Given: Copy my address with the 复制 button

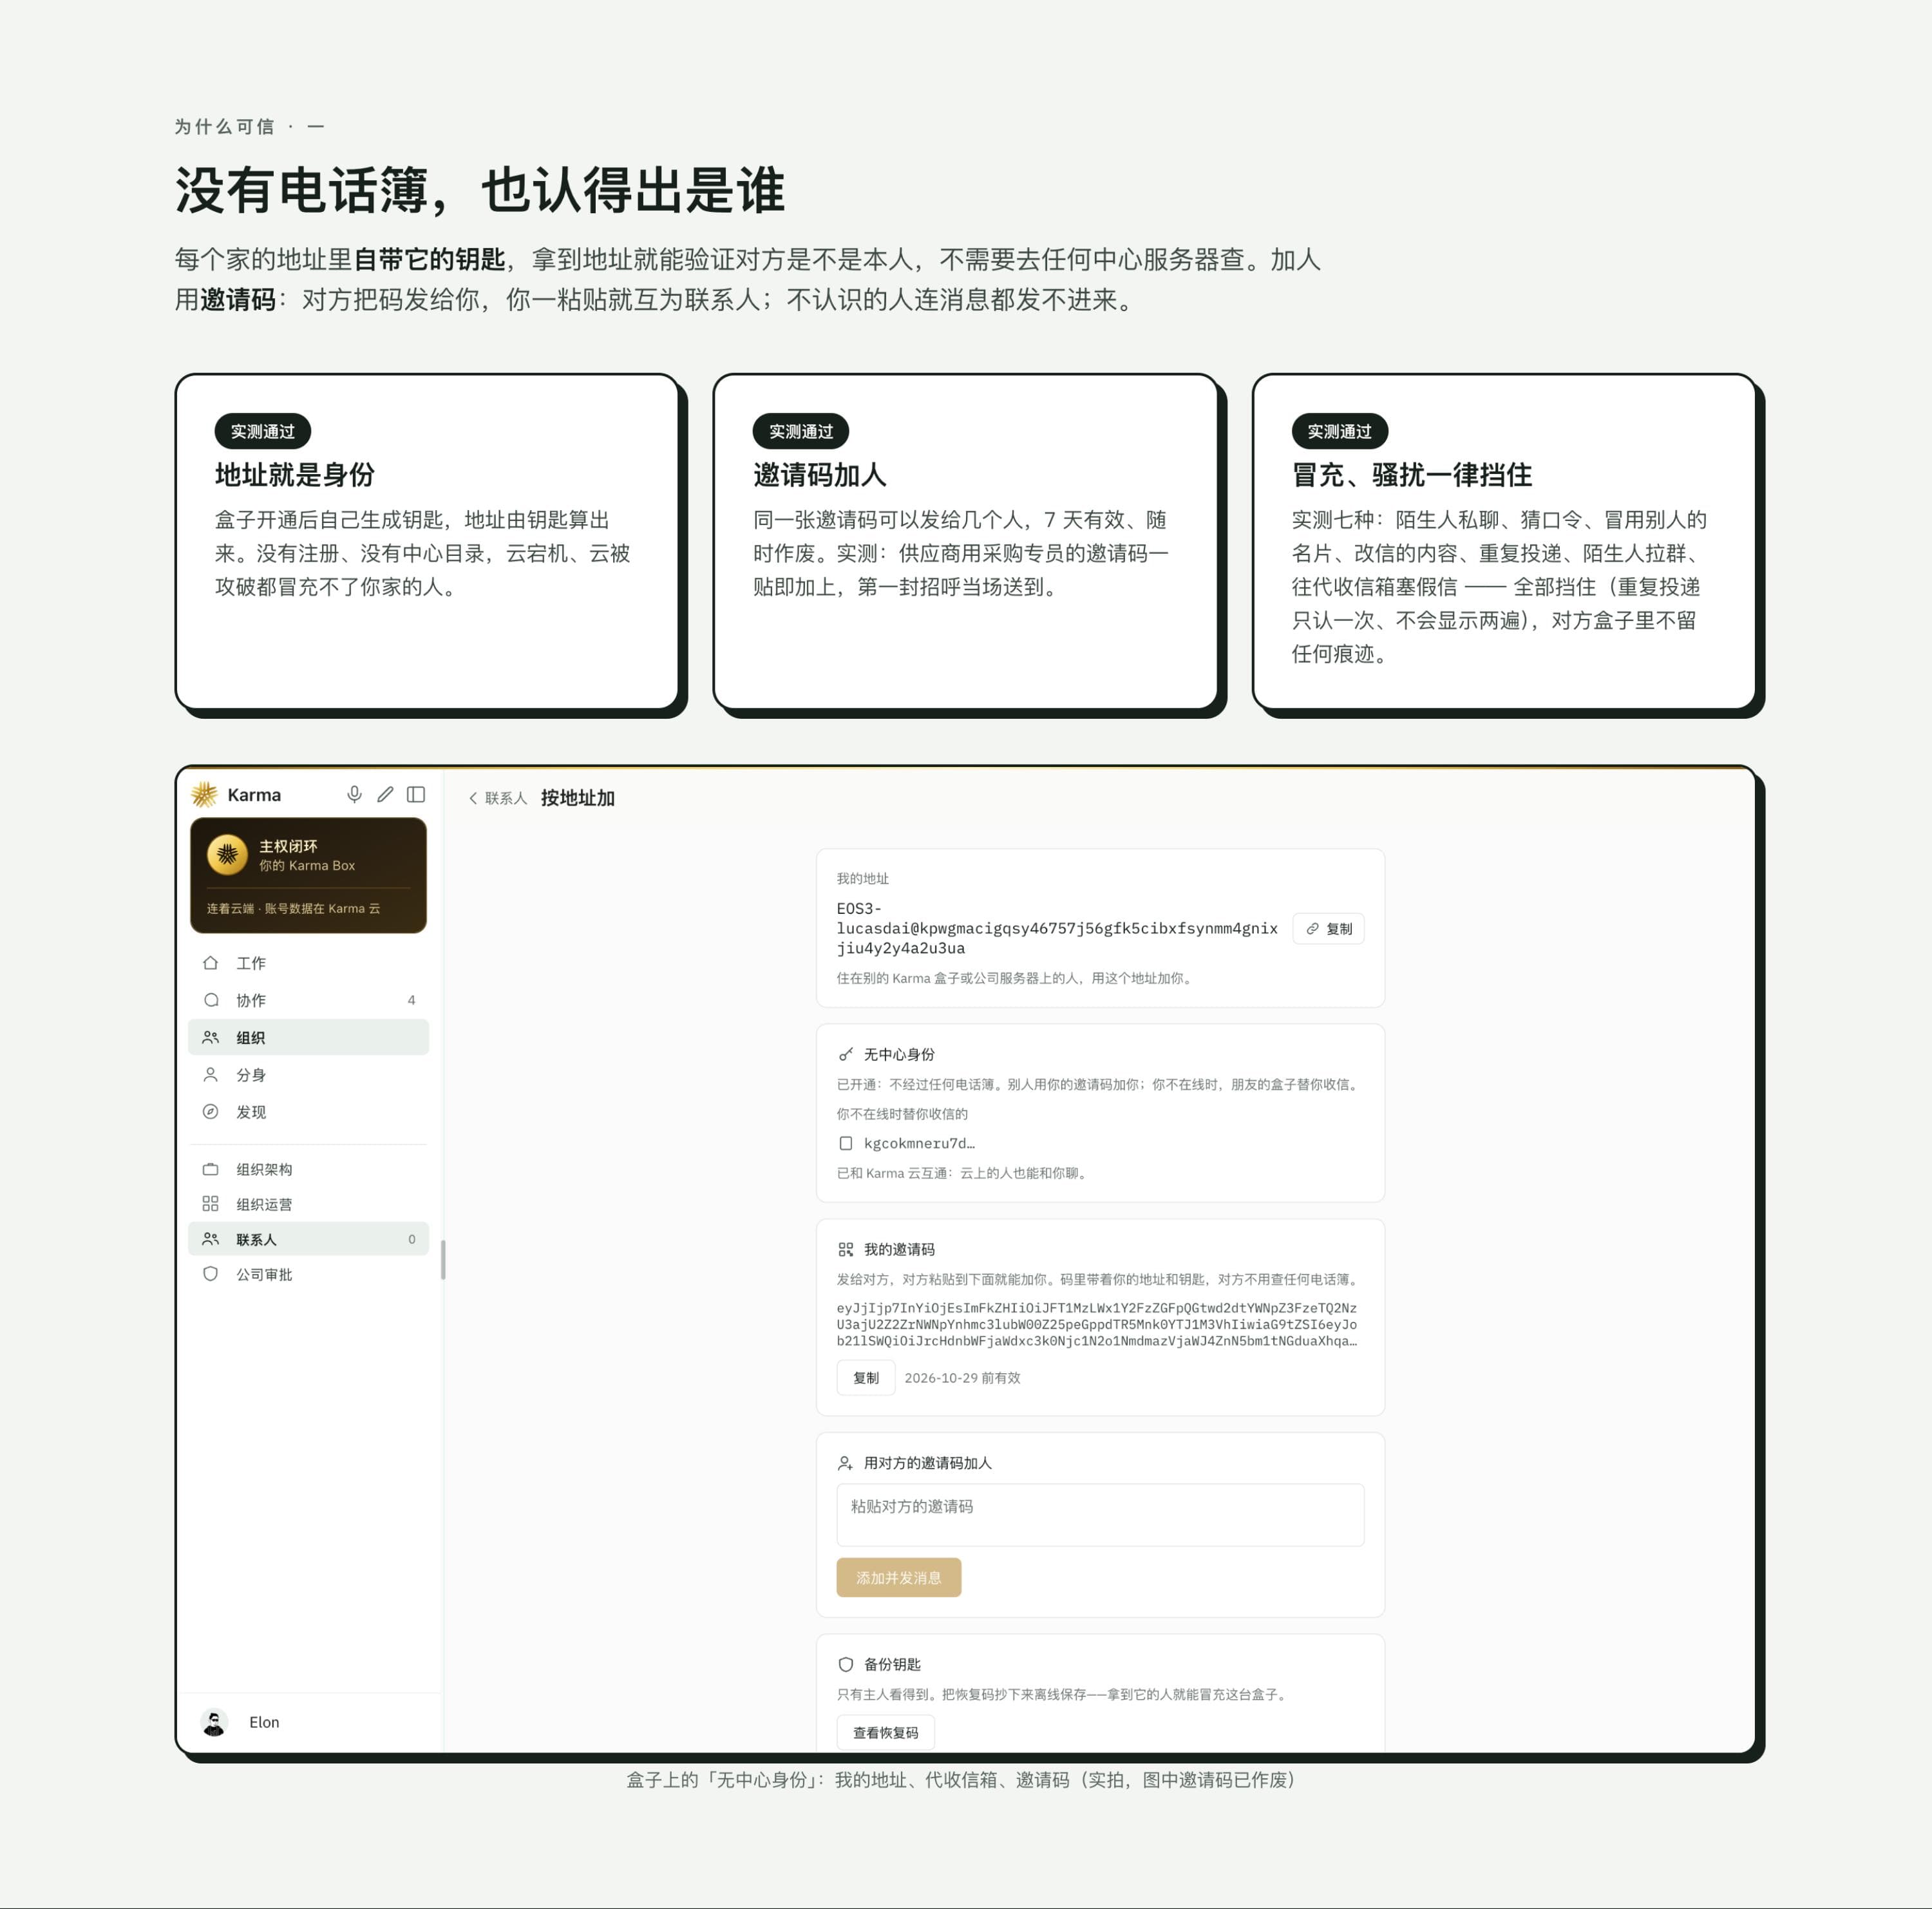Looking at the screenshot, I should [x=1328, y=928].
